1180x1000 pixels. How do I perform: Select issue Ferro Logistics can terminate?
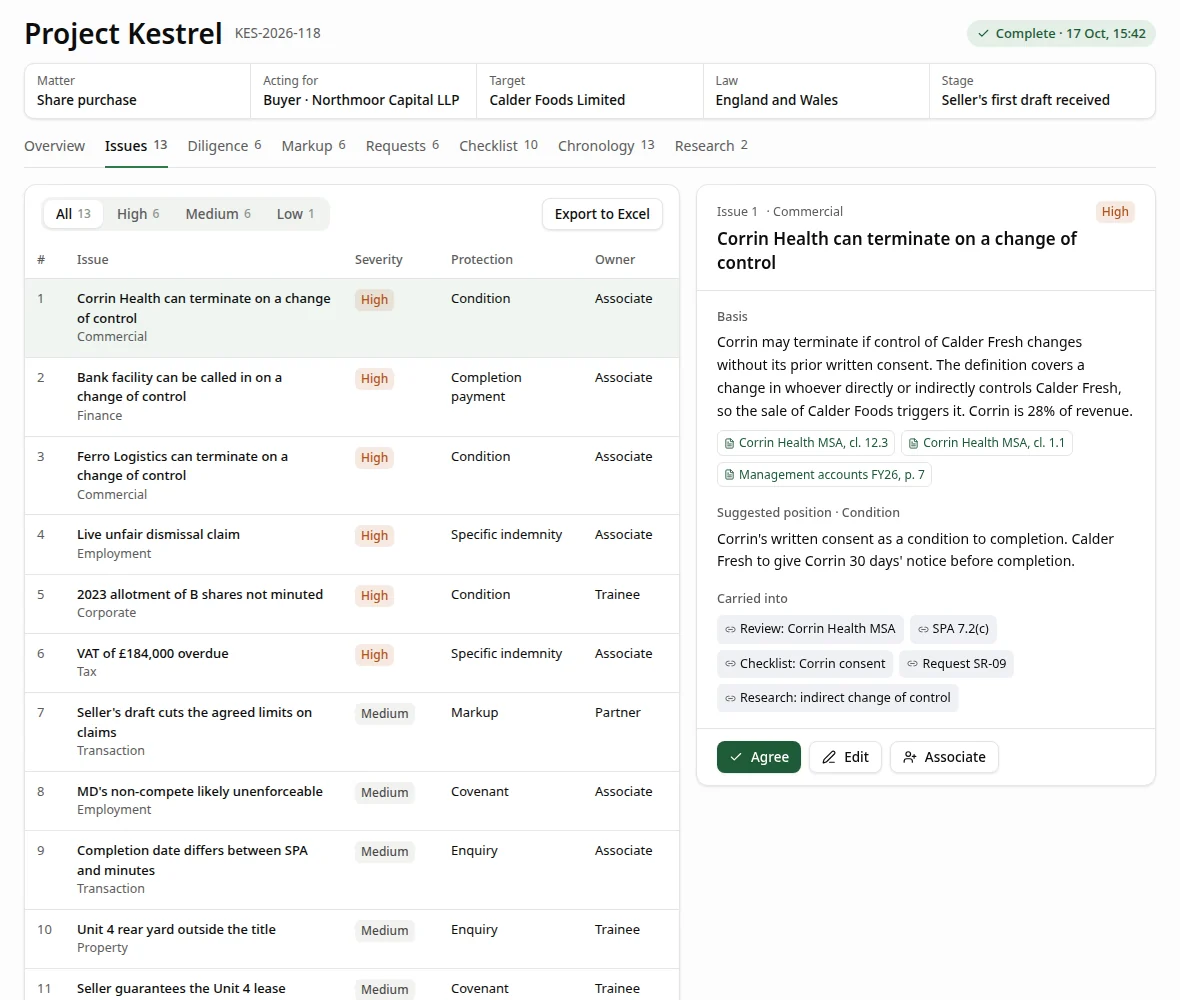point(352,476)
